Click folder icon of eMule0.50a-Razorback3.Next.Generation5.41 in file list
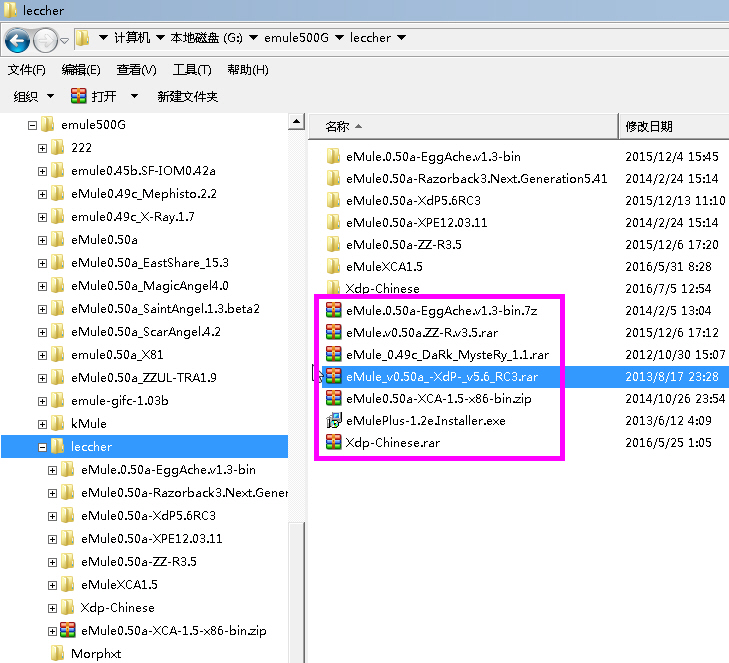The width and height of the screenshot is (729, 663). [333, 178]
